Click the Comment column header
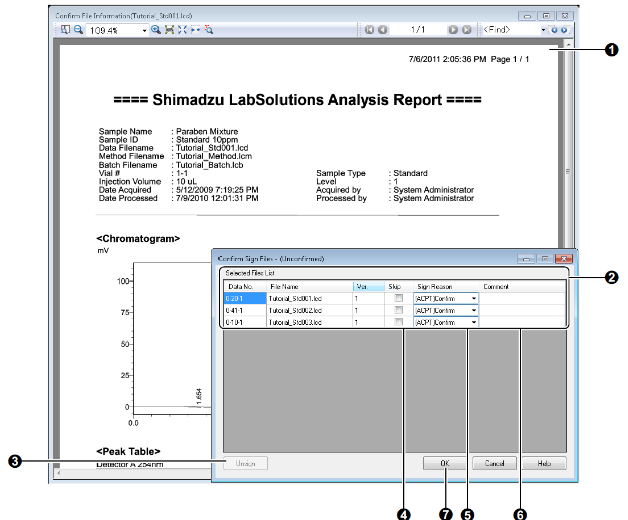This screenshot has width=628, height=520. 522,286
